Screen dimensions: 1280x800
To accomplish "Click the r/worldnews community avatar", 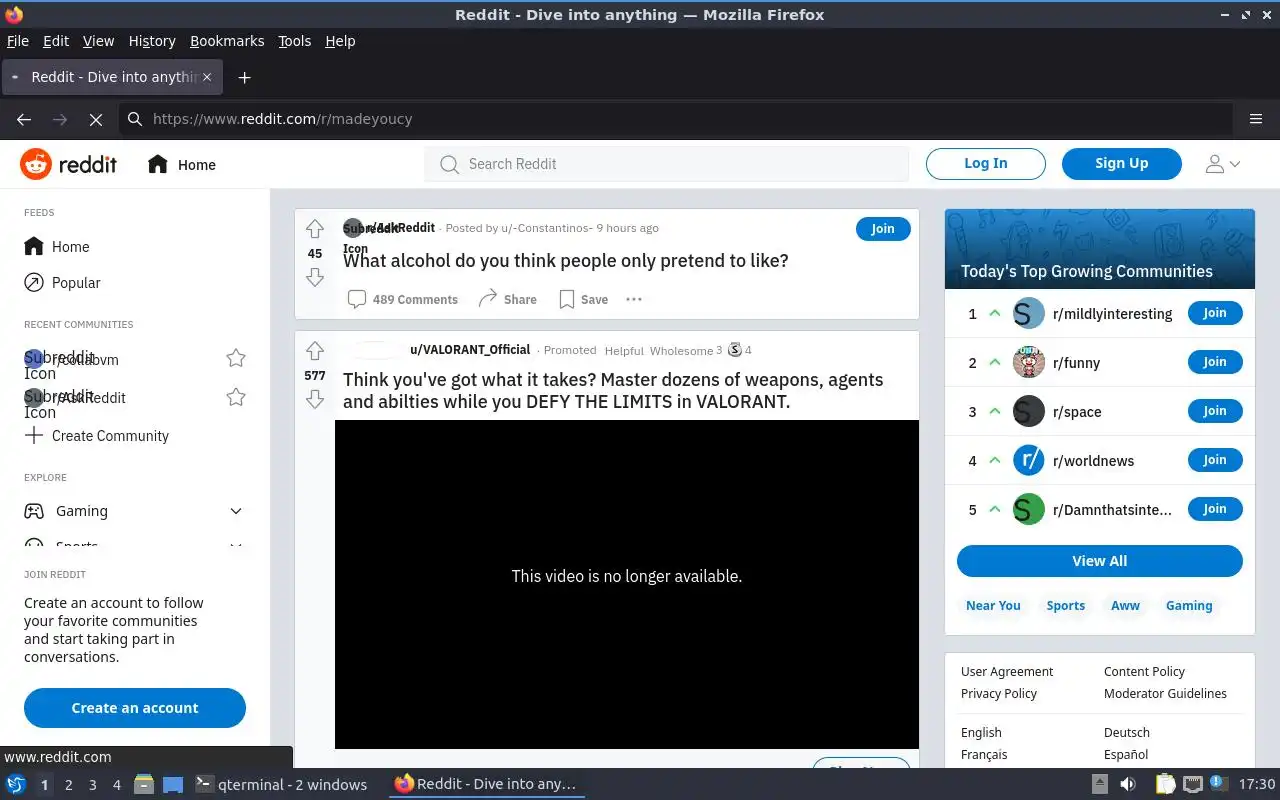I will point(1029,460).
